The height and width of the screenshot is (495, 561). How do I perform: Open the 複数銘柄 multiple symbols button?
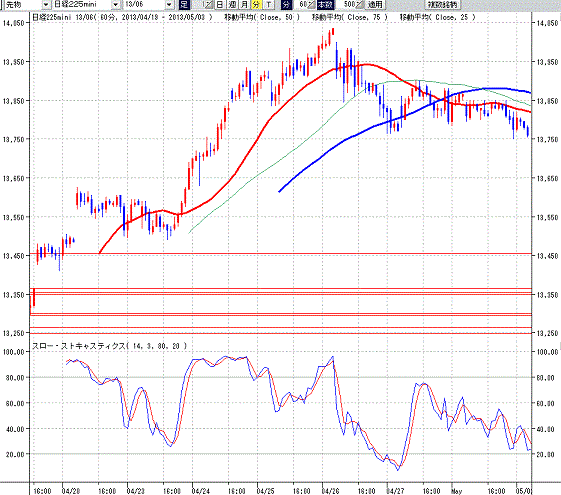[443, 4]
